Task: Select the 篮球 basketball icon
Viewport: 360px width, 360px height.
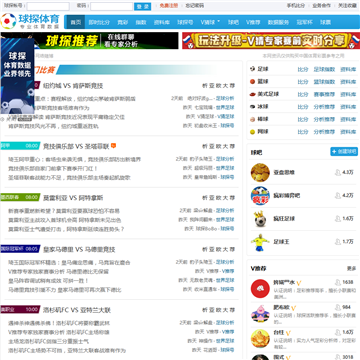Action: [x=252, y=81]
